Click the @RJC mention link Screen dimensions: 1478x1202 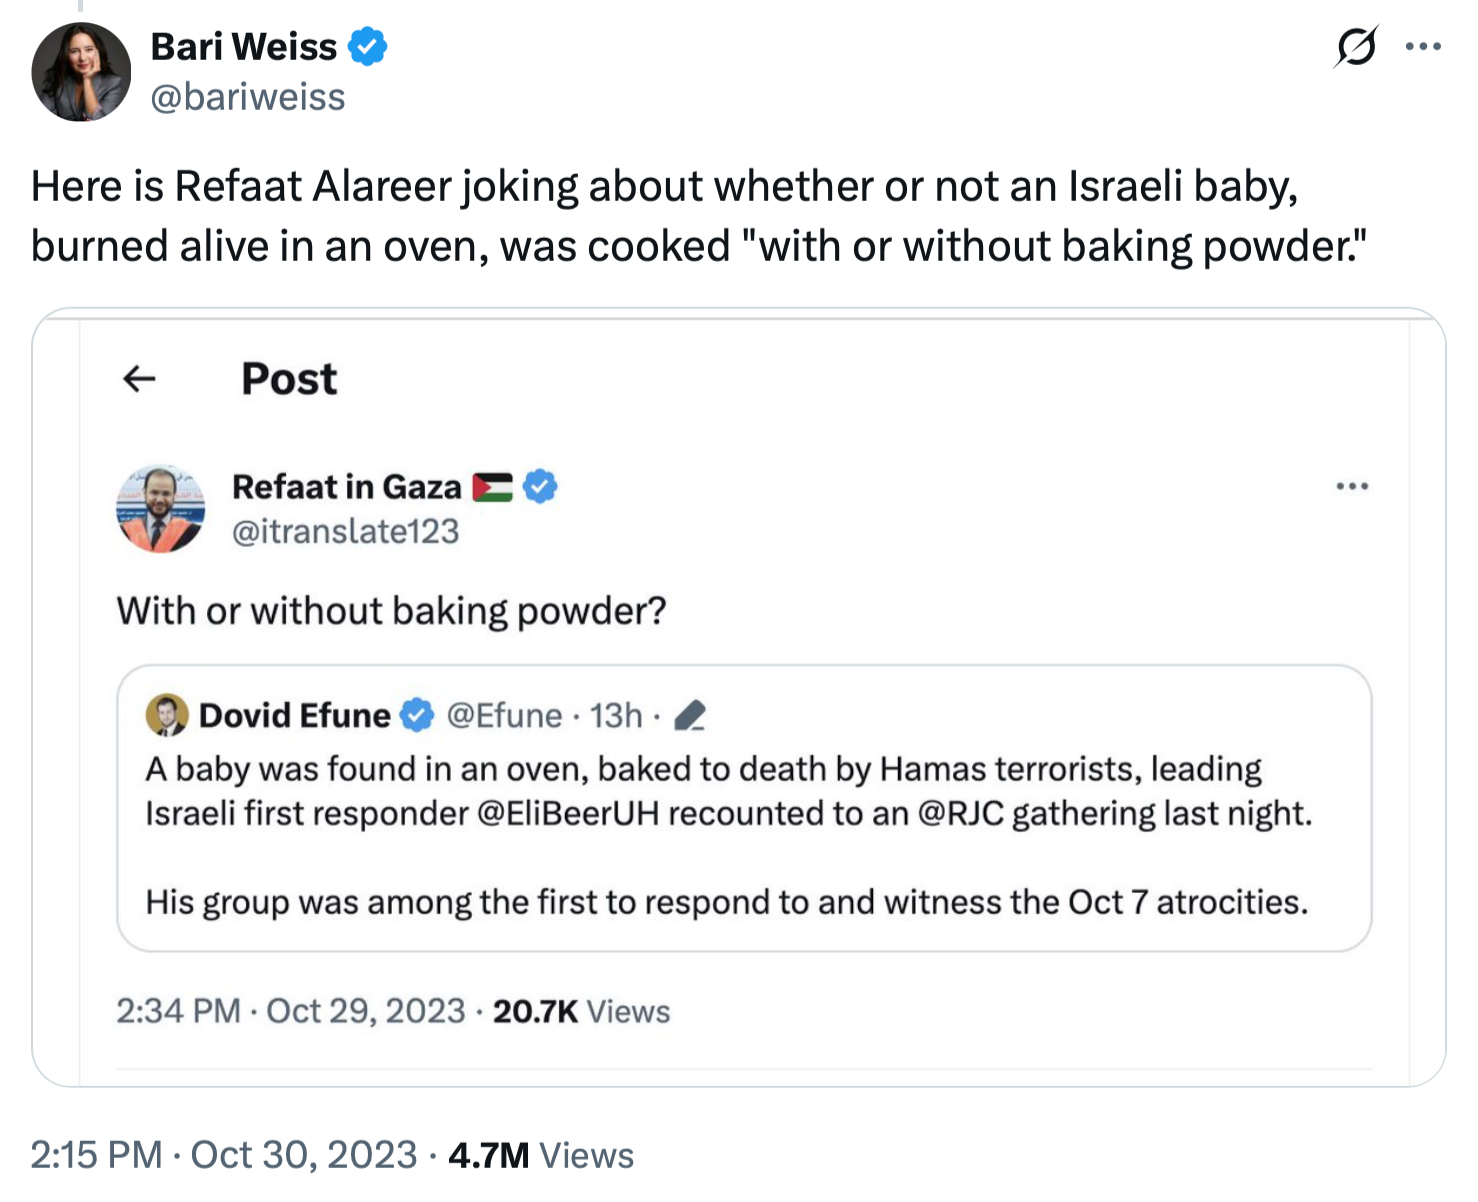pyautogui.click(x=960, y=813)
